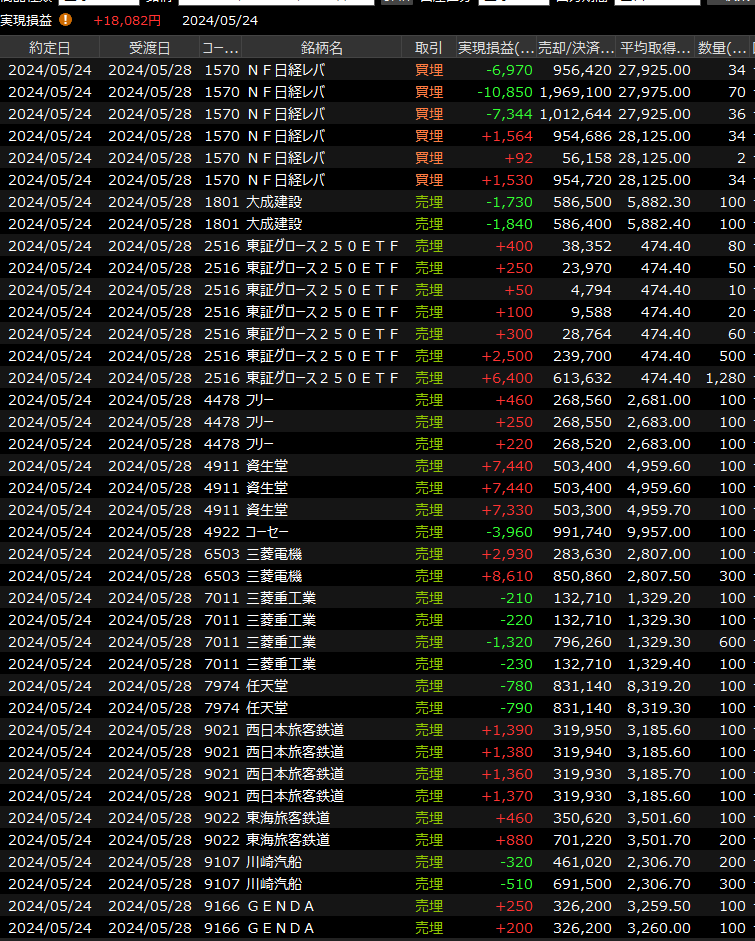Sort by the 受渡日 column header
Screen dimensions: 755x941
tap(149, 48)
